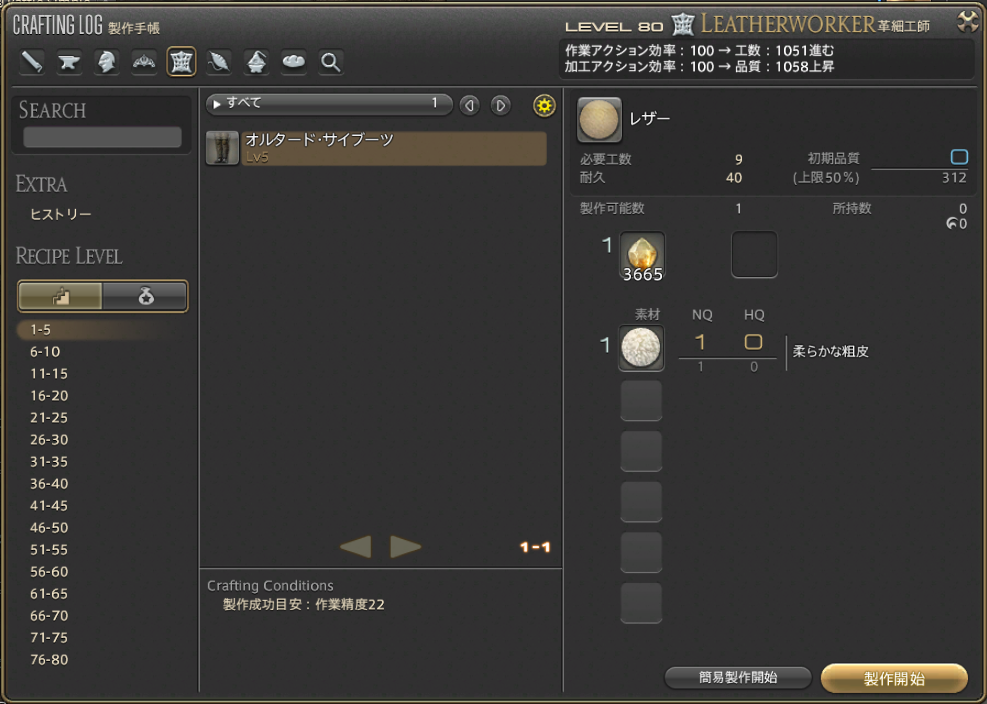Select the Blacksmith anvil class icon
The width and height of the screenshot is (987, 704).
point(69,62)
